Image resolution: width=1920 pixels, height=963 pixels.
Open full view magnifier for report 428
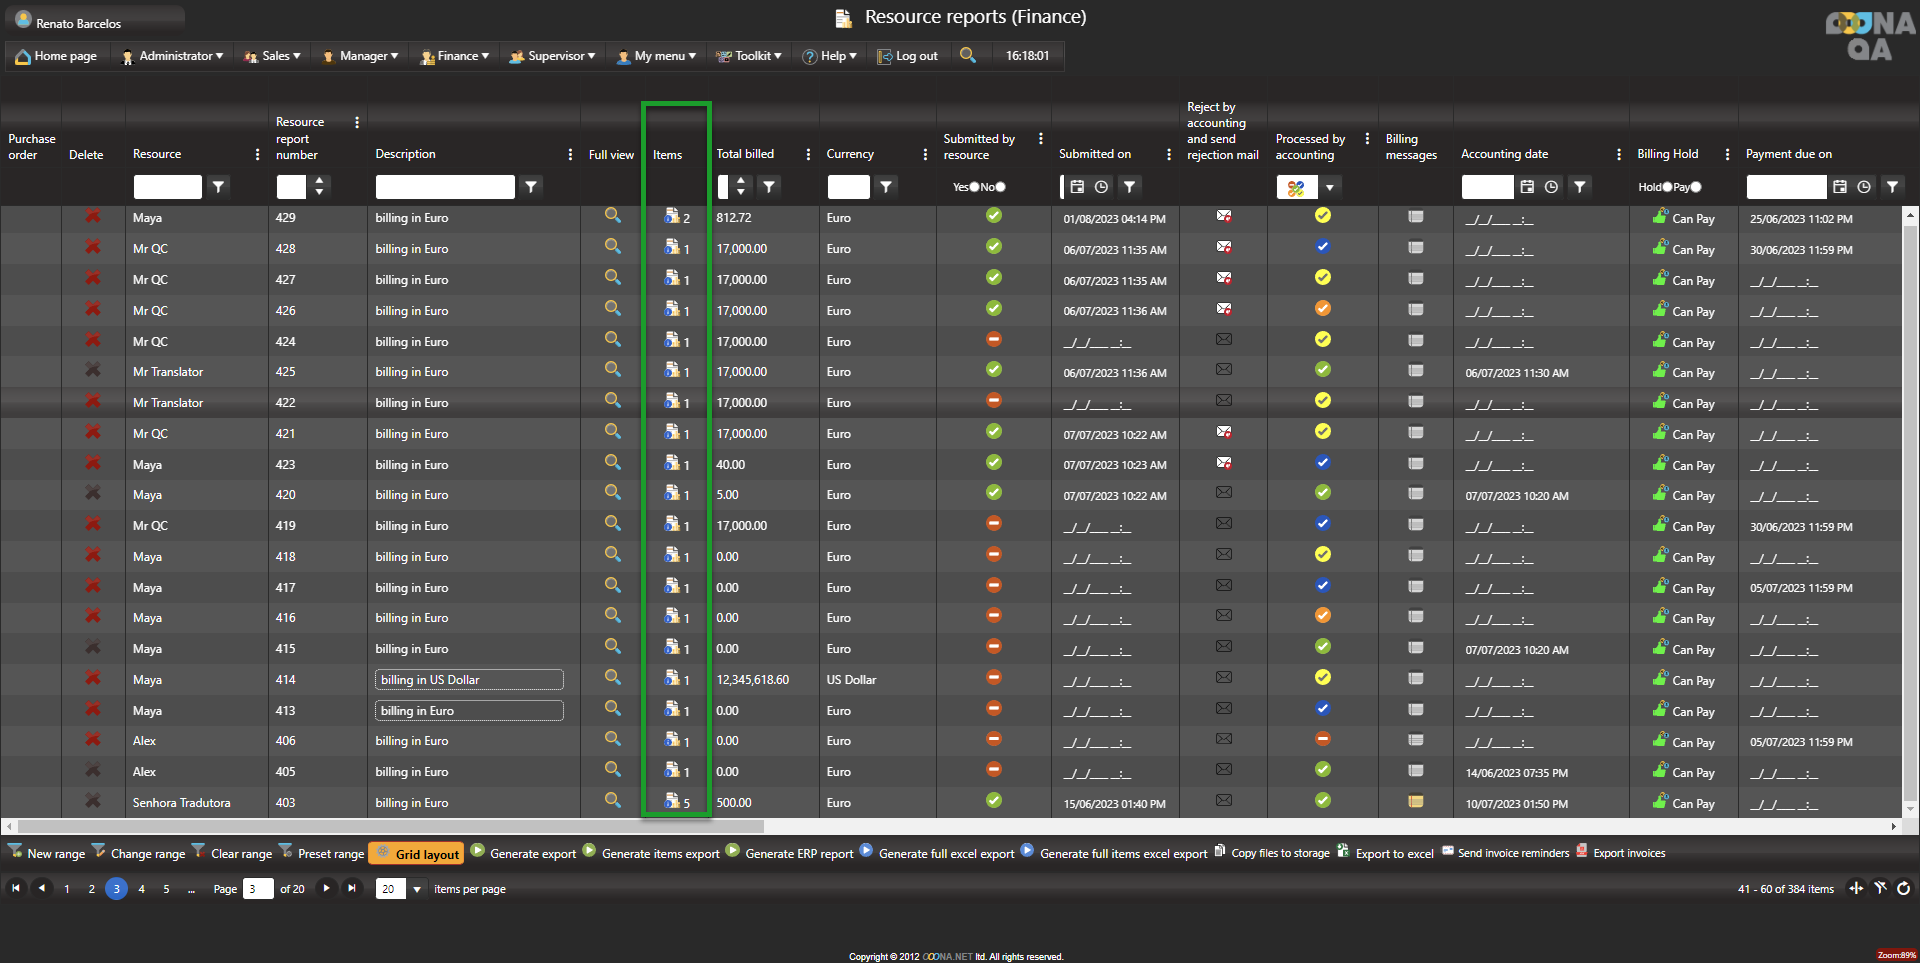click(612, 247)
